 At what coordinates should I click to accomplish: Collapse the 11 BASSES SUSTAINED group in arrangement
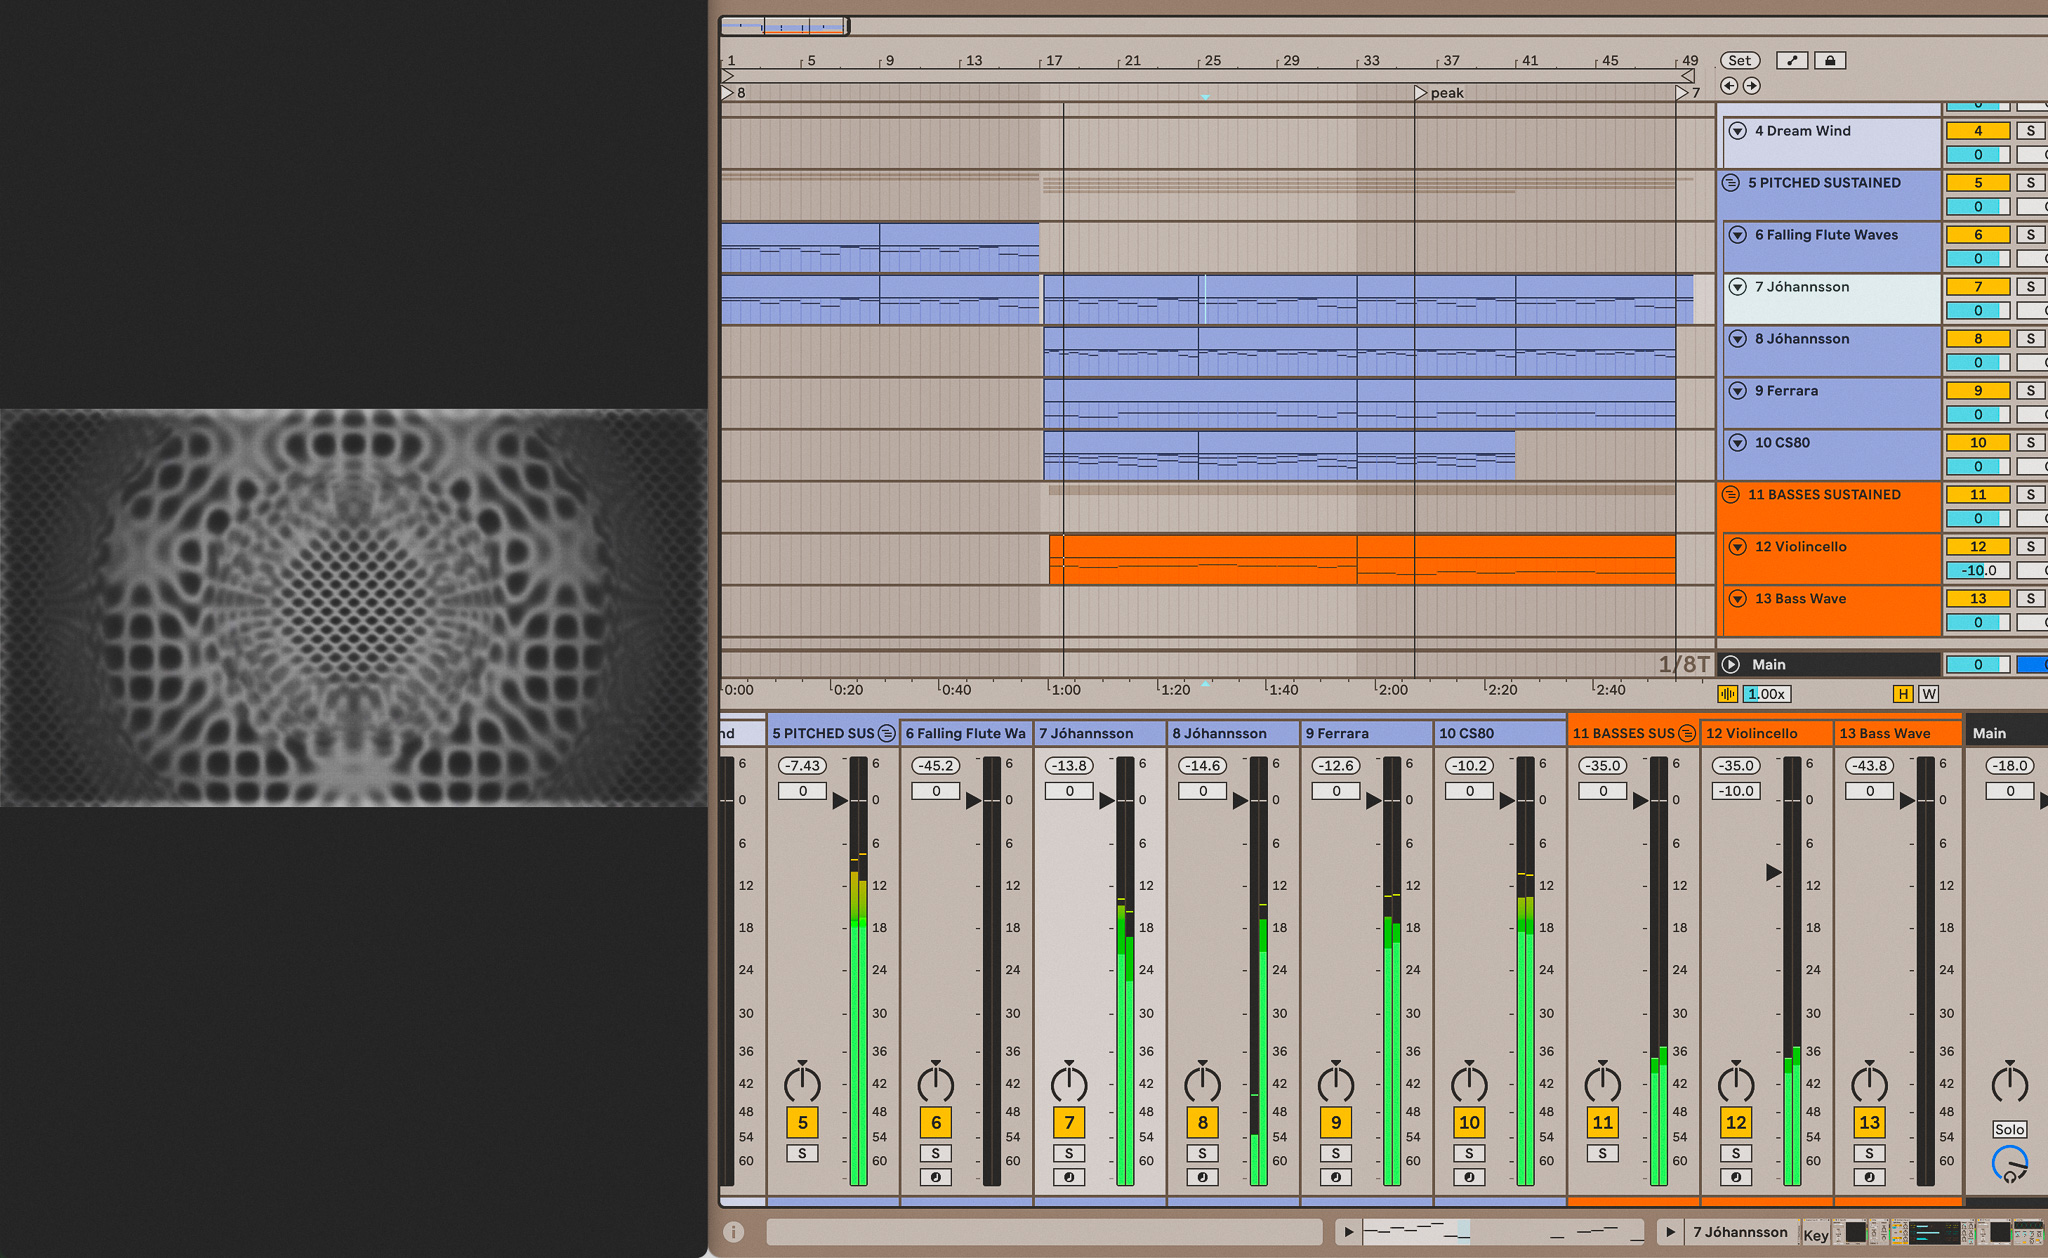1731,495
